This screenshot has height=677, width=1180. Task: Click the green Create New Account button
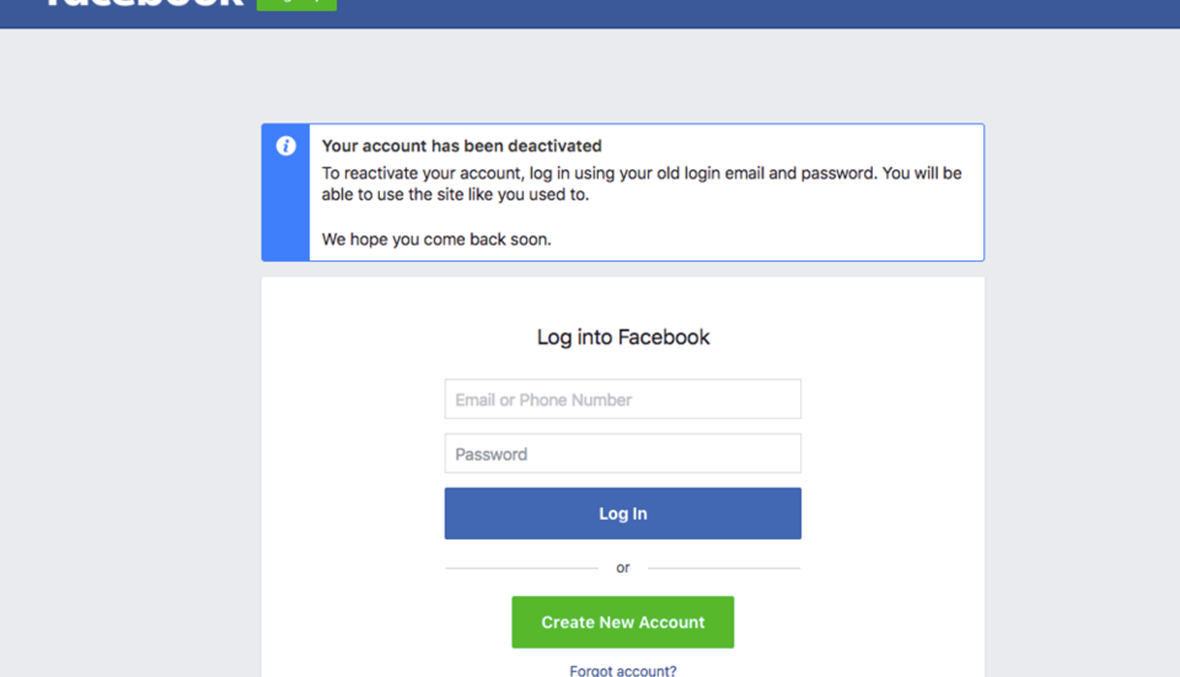pos(622,622)
